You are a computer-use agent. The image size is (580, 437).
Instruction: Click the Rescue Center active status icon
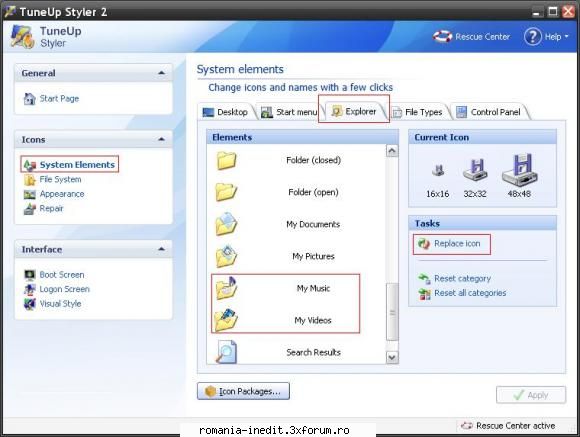[467, 426]
